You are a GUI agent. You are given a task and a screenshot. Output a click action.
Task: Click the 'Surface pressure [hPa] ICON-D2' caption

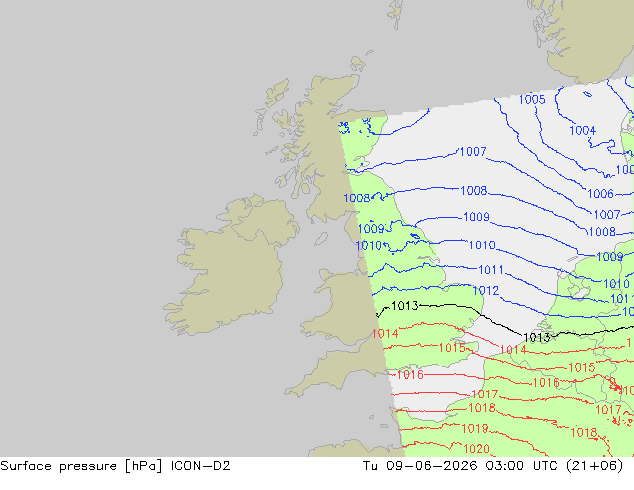pyautogui.click(x=115, y=466)
